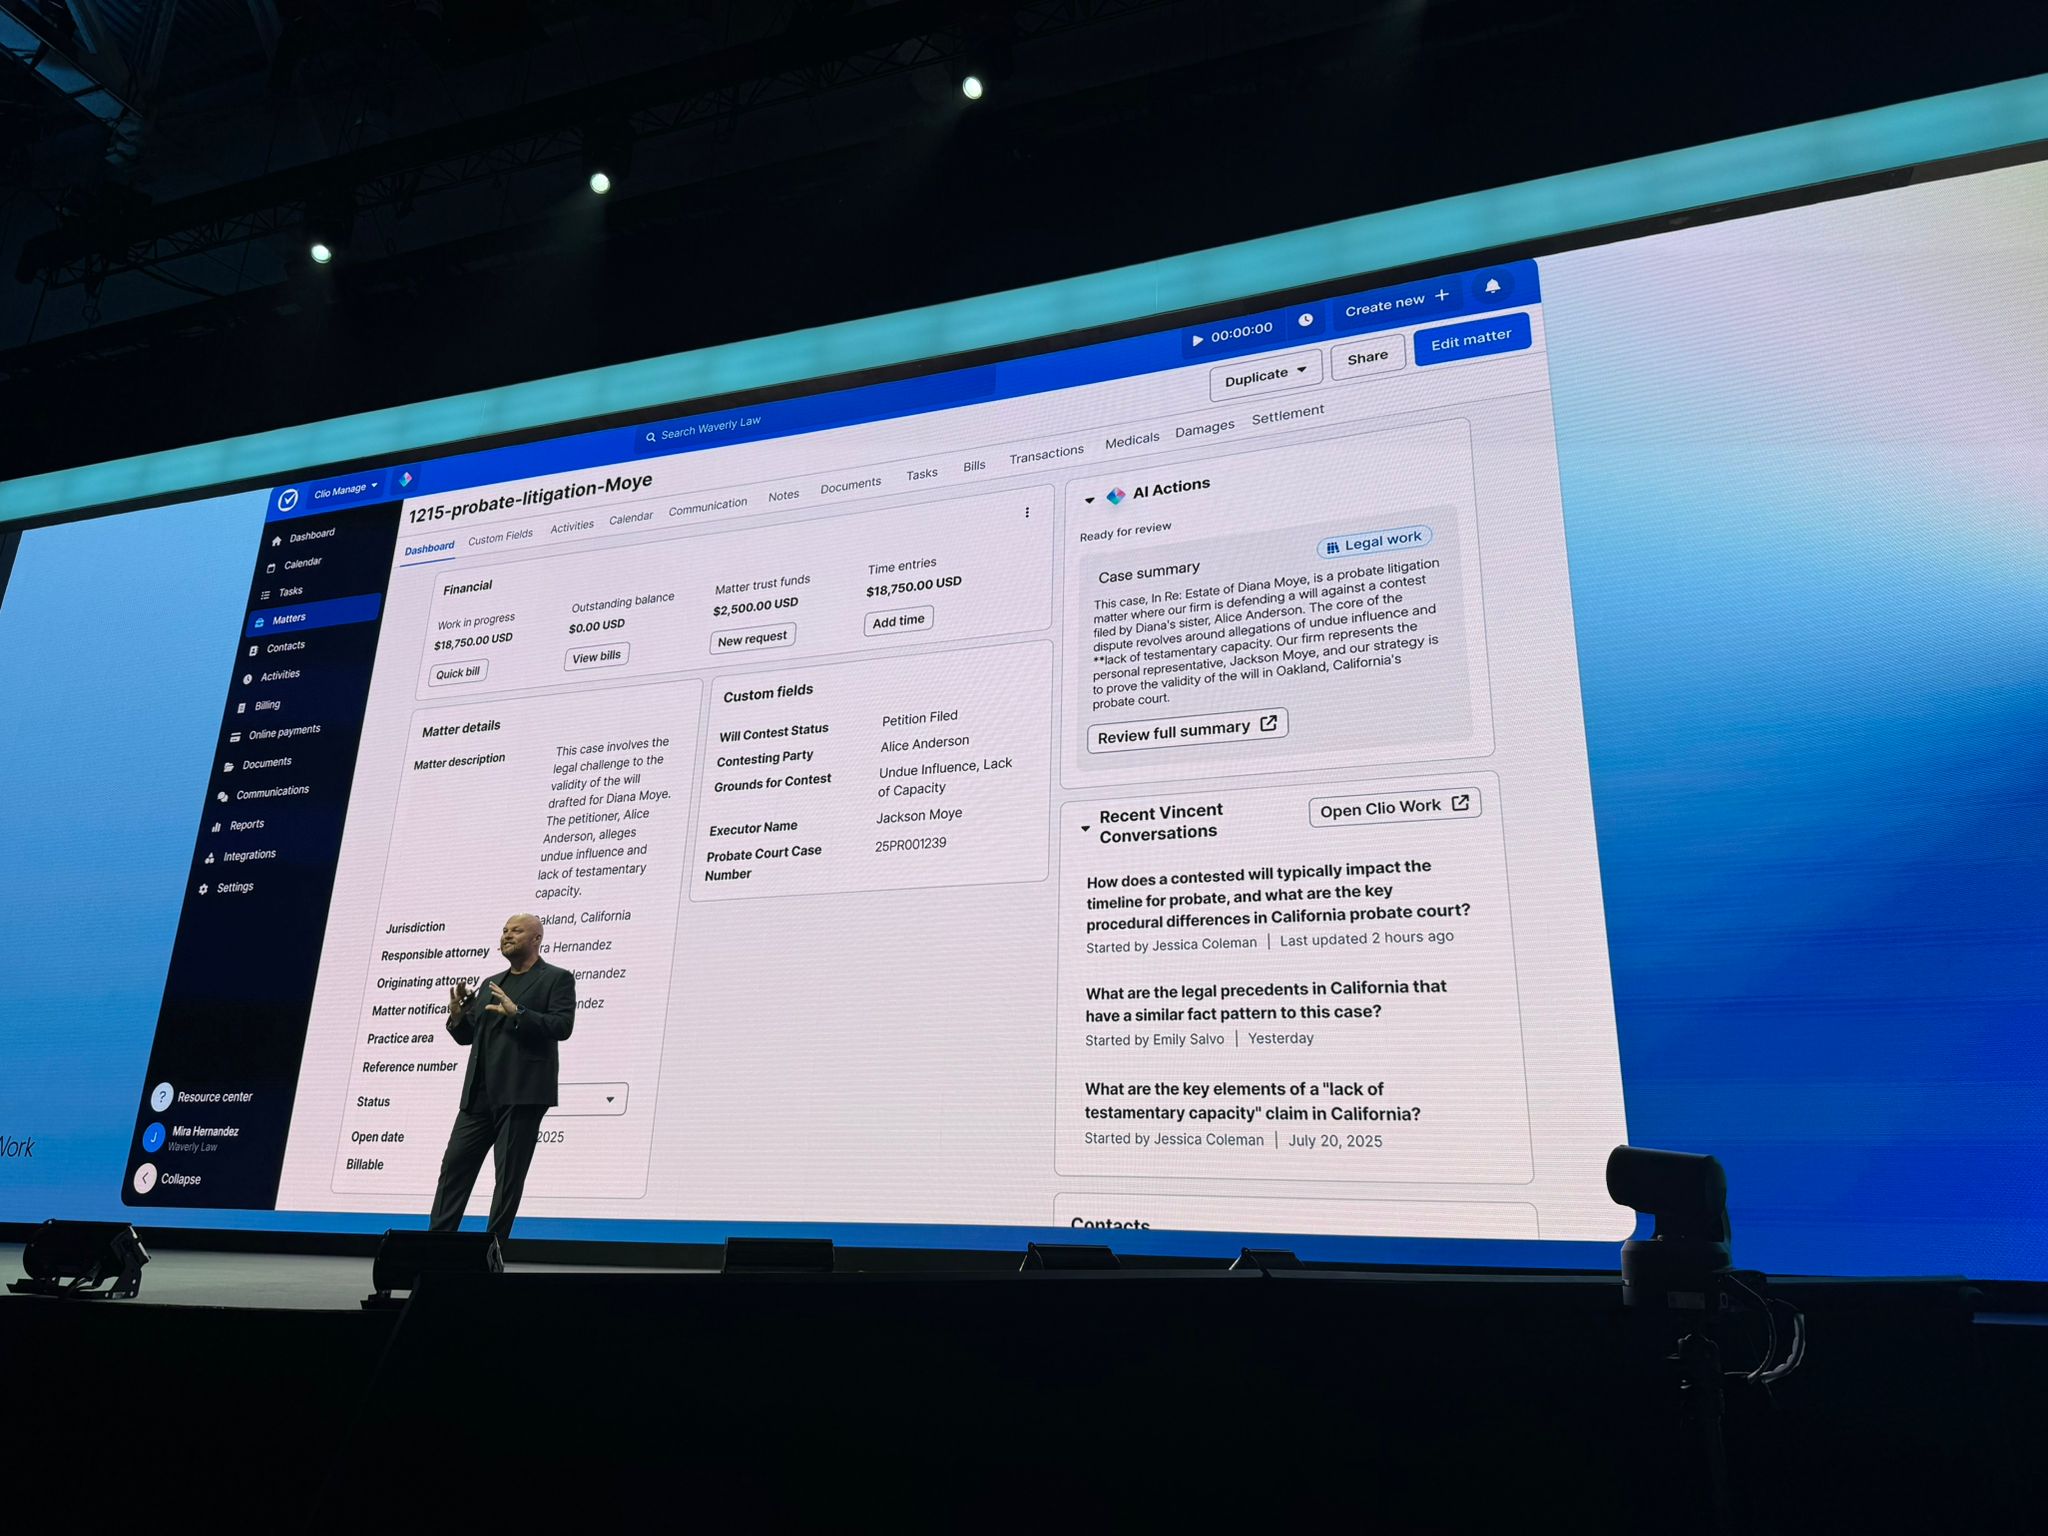Click the Collapse sidebar arrow icon
This screenshot has height=1536, width=2048.
tap(146, 1178)
